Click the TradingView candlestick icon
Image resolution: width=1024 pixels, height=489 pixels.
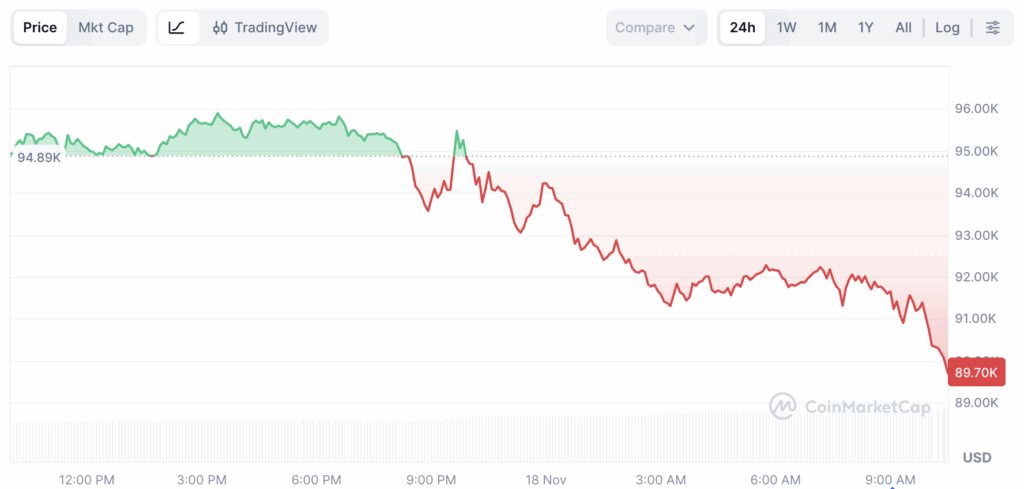(x=220, y=28)
